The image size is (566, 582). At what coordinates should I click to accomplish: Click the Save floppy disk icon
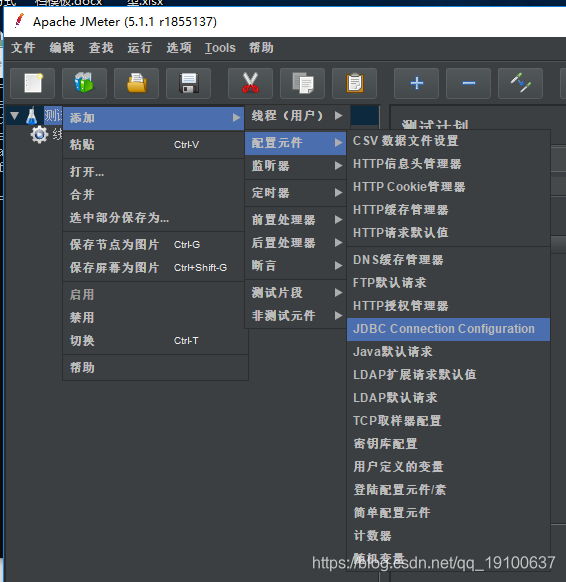(x=189, y=83)
